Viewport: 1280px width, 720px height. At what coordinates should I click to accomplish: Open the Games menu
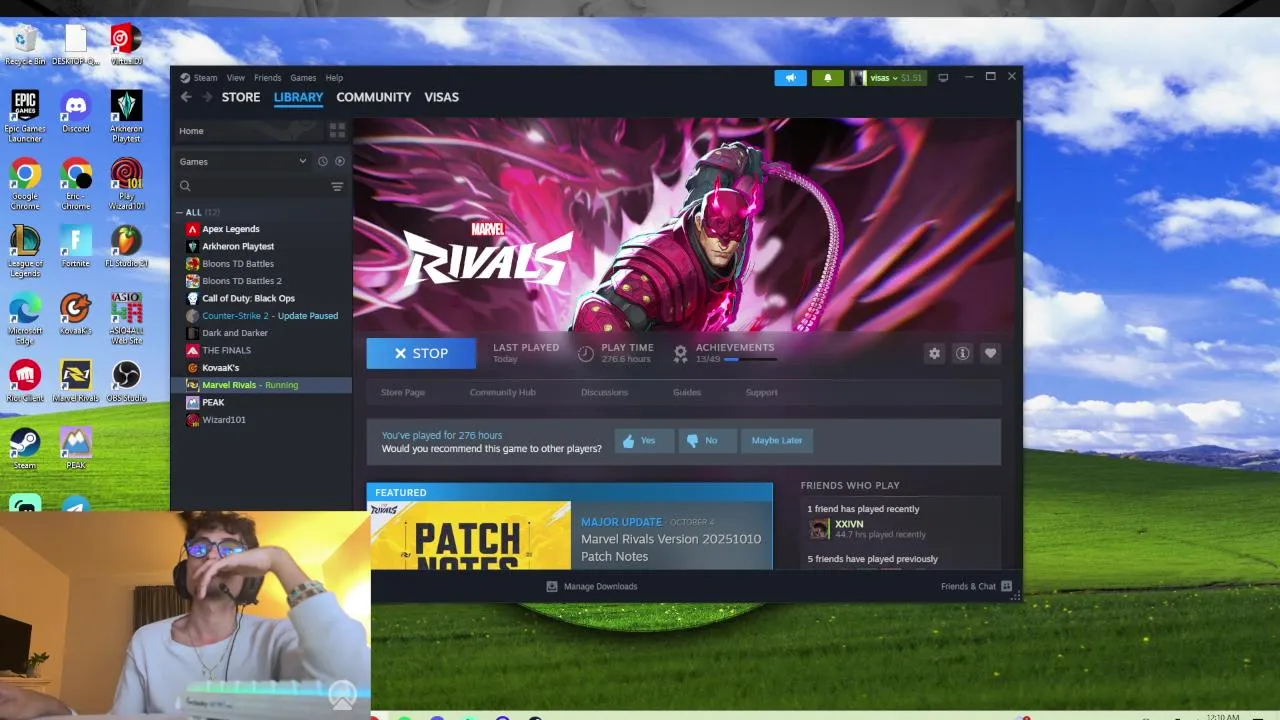pyautogui.click(x=303, y=77)
